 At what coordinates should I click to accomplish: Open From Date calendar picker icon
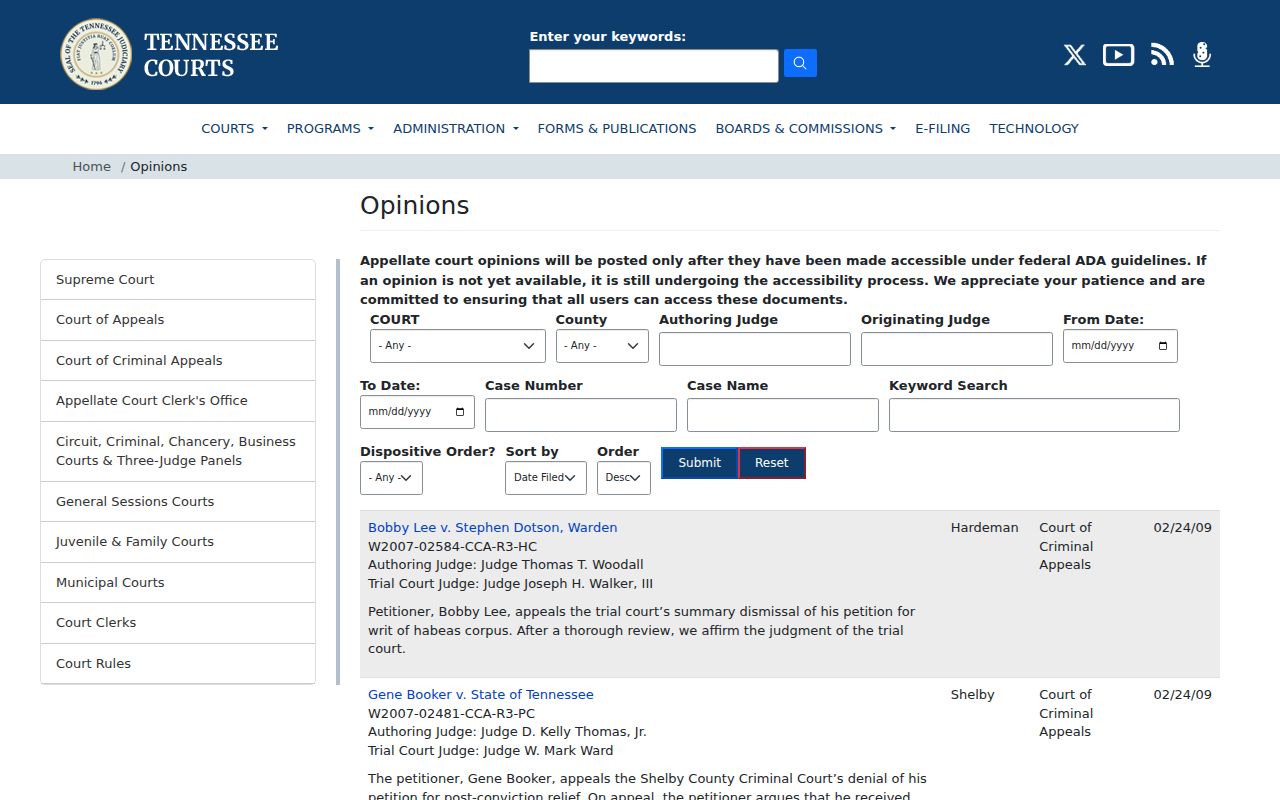click(1162, 346)
